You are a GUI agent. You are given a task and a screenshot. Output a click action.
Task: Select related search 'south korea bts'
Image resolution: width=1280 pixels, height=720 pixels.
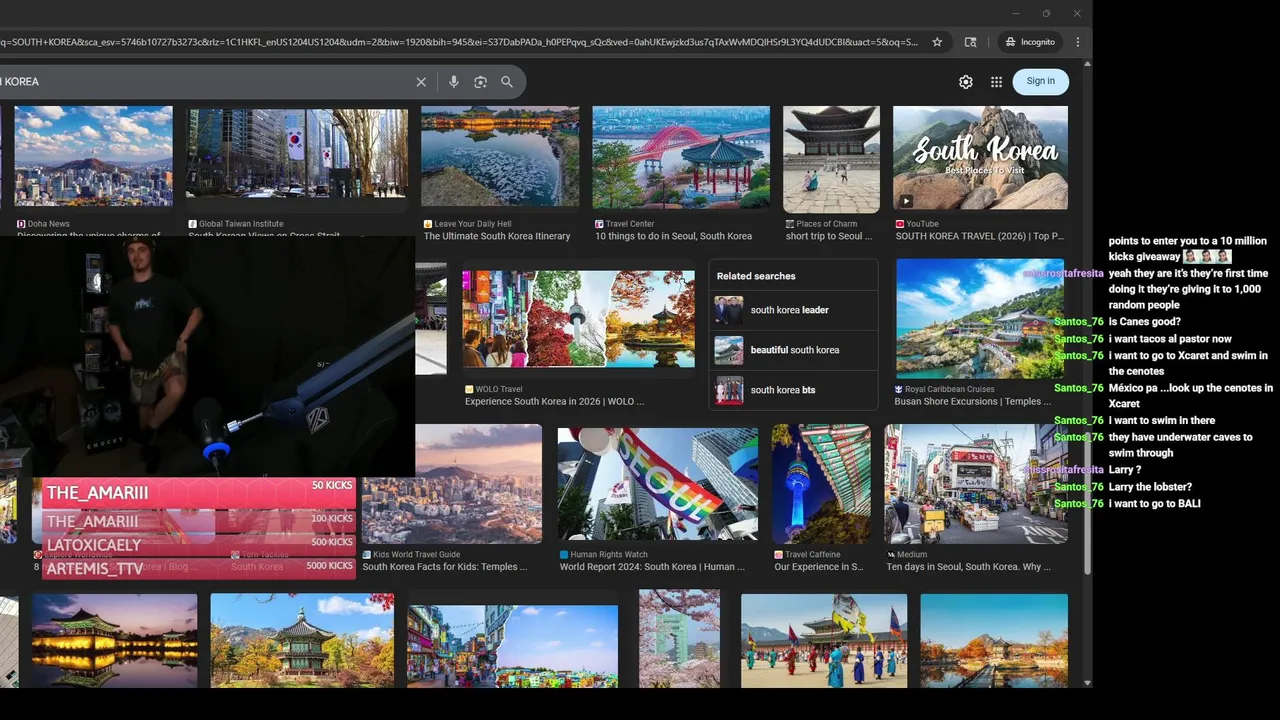click(x=793, y=390)
